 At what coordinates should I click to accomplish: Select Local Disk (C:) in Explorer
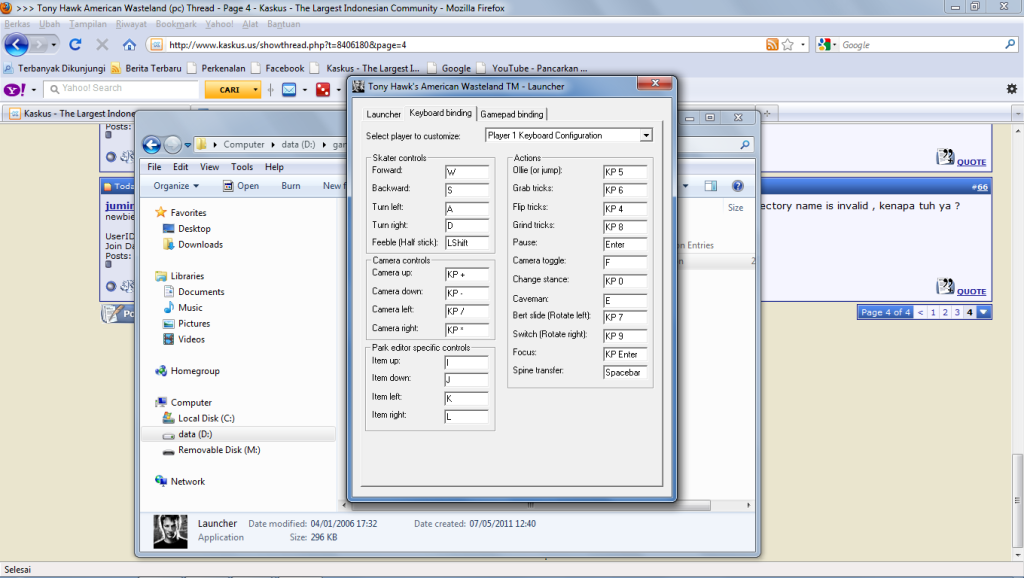[x=206, y=418]
